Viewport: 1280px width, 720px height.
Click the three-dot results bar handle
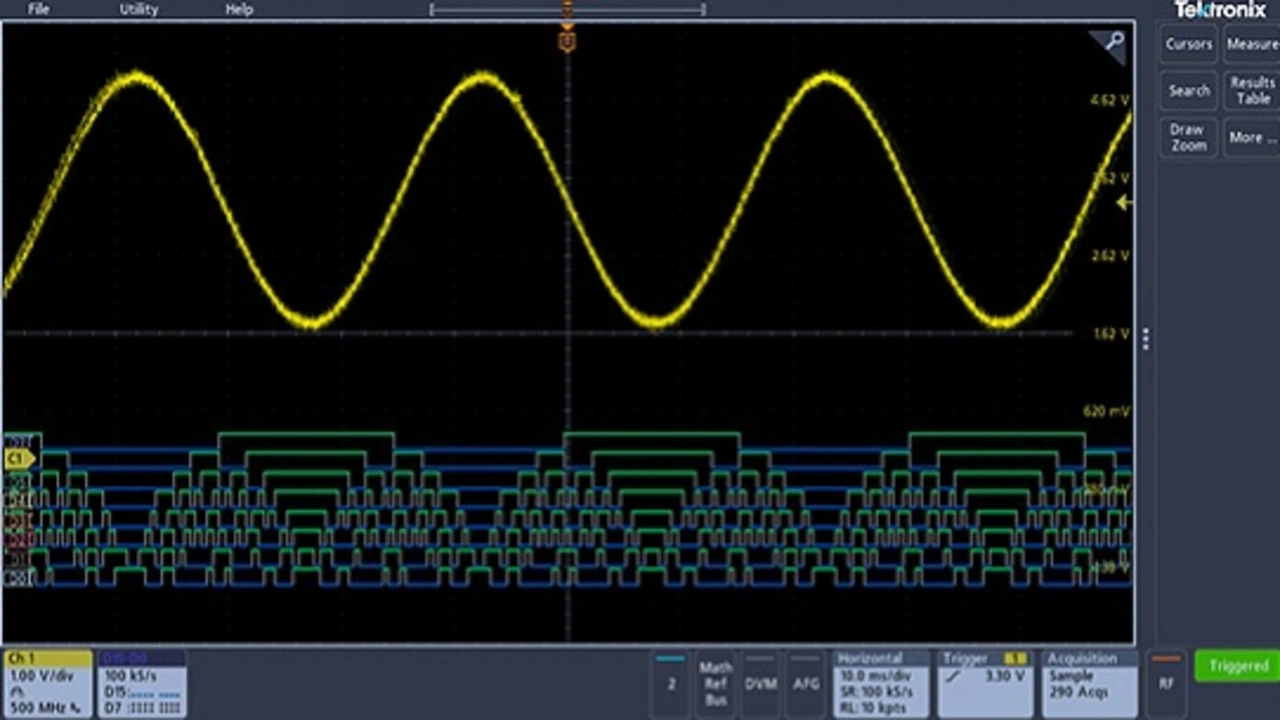pos(1146,340)
